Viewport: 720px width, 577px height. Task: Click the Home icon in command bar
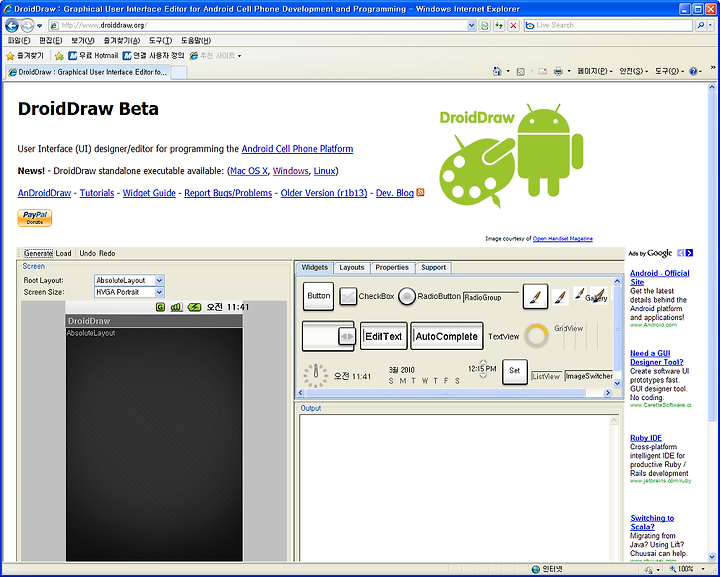tap(497, 71)
